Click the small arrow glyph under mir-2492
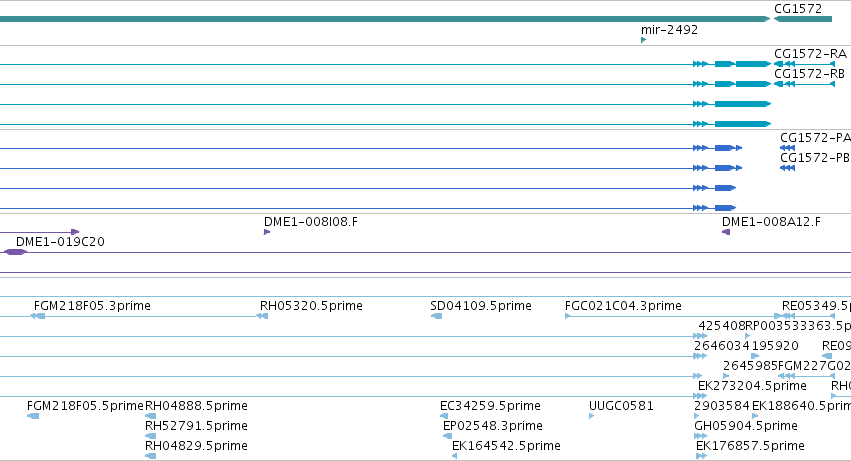 click(x=644, y=40)
